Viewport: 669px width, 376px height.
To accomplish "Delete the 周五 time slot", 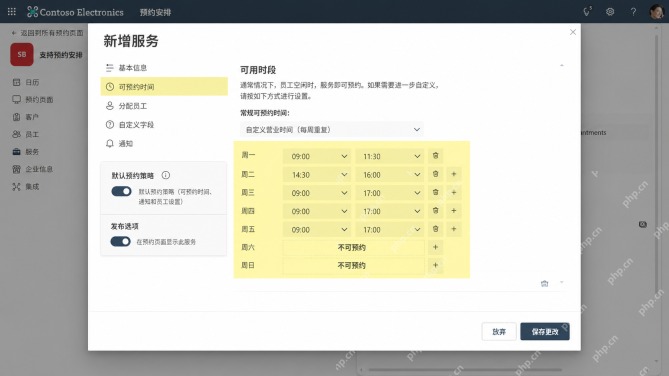I will 436,229.
